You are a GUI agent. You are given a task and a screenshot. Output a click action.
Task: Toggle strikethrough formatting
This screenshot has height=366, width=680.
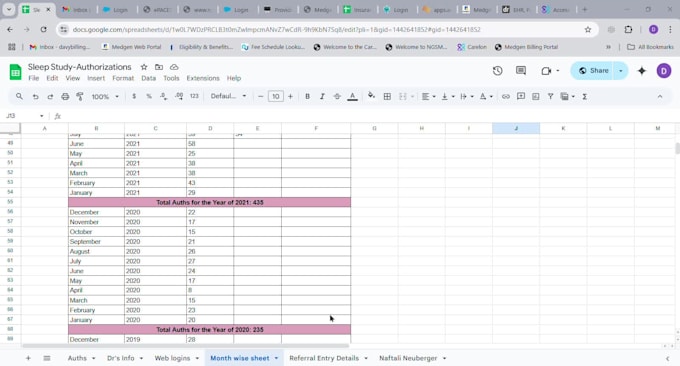pyautogui.click(x=337, y=96)
